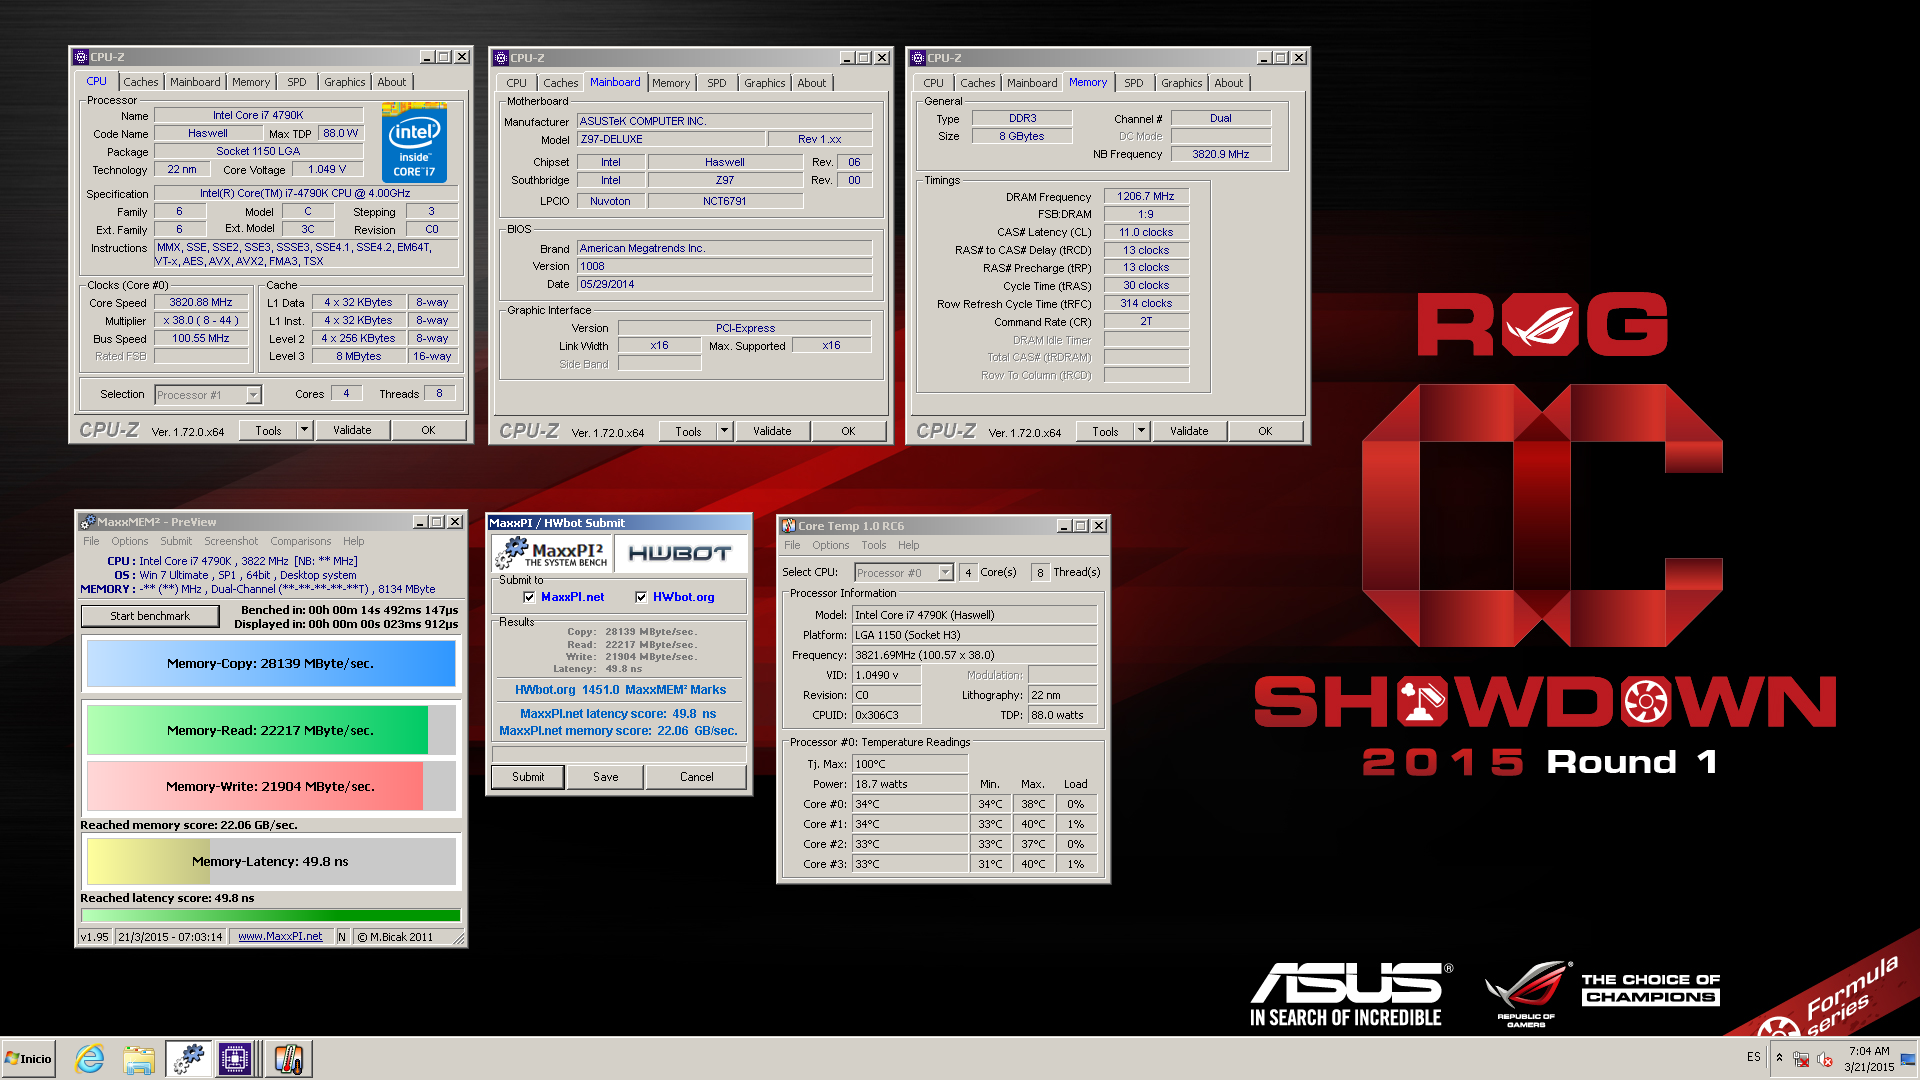Toggle the MaxxPI.net submit checkbox
This screenshot has height=1080, width=1920.
529,597
